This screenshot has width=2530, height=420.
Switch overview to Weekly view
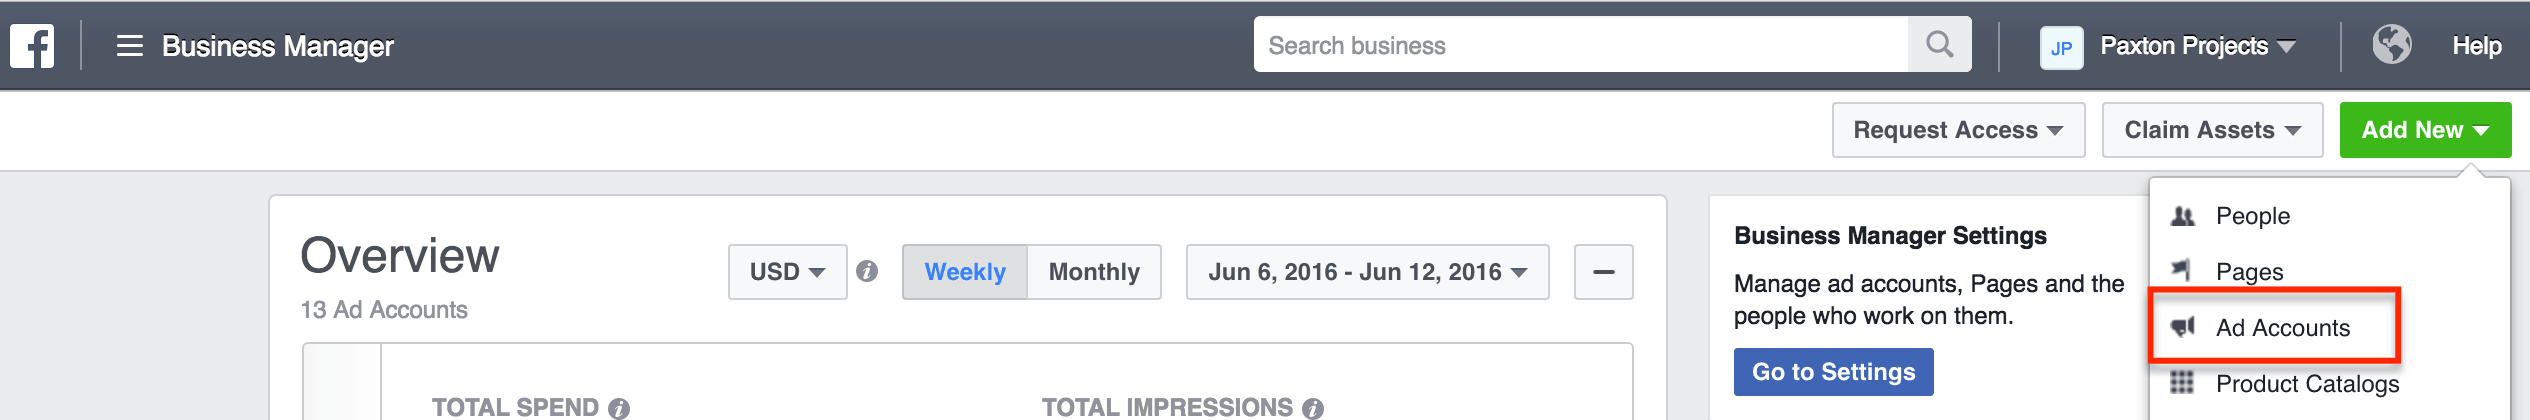(x=964, y=272)
